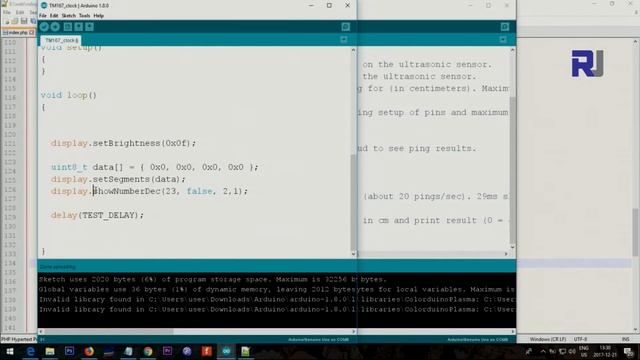Click 'showNumberDec' in the code
The image size is (640, 360).
pyautogui.click(x=127, y=191)
